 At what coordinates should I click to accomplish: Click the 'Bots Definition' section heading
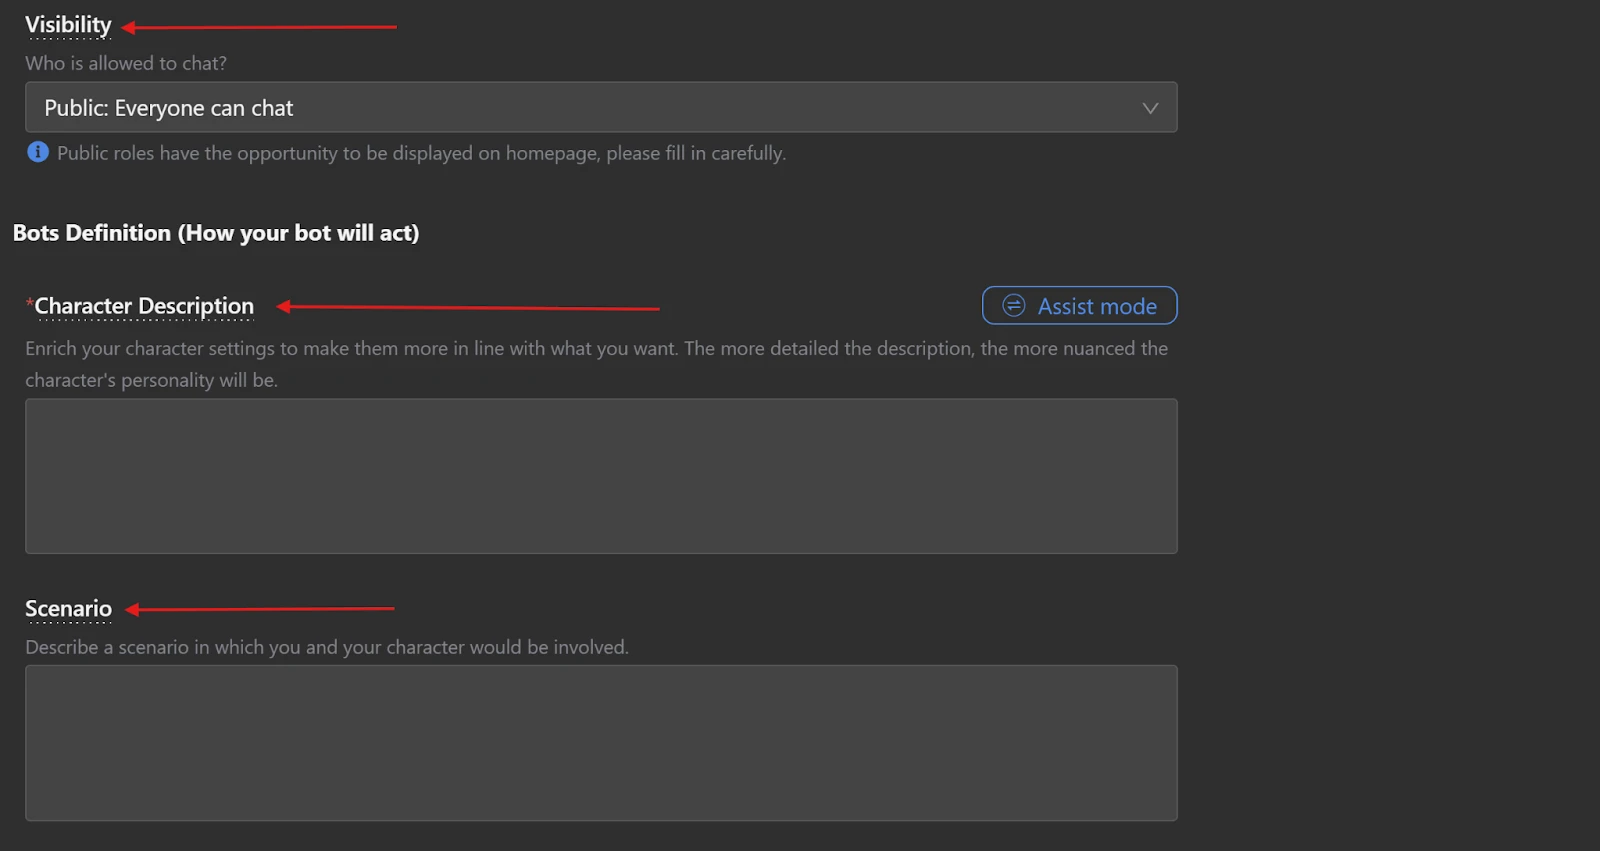pyautogui.click(x=216, y=233)
